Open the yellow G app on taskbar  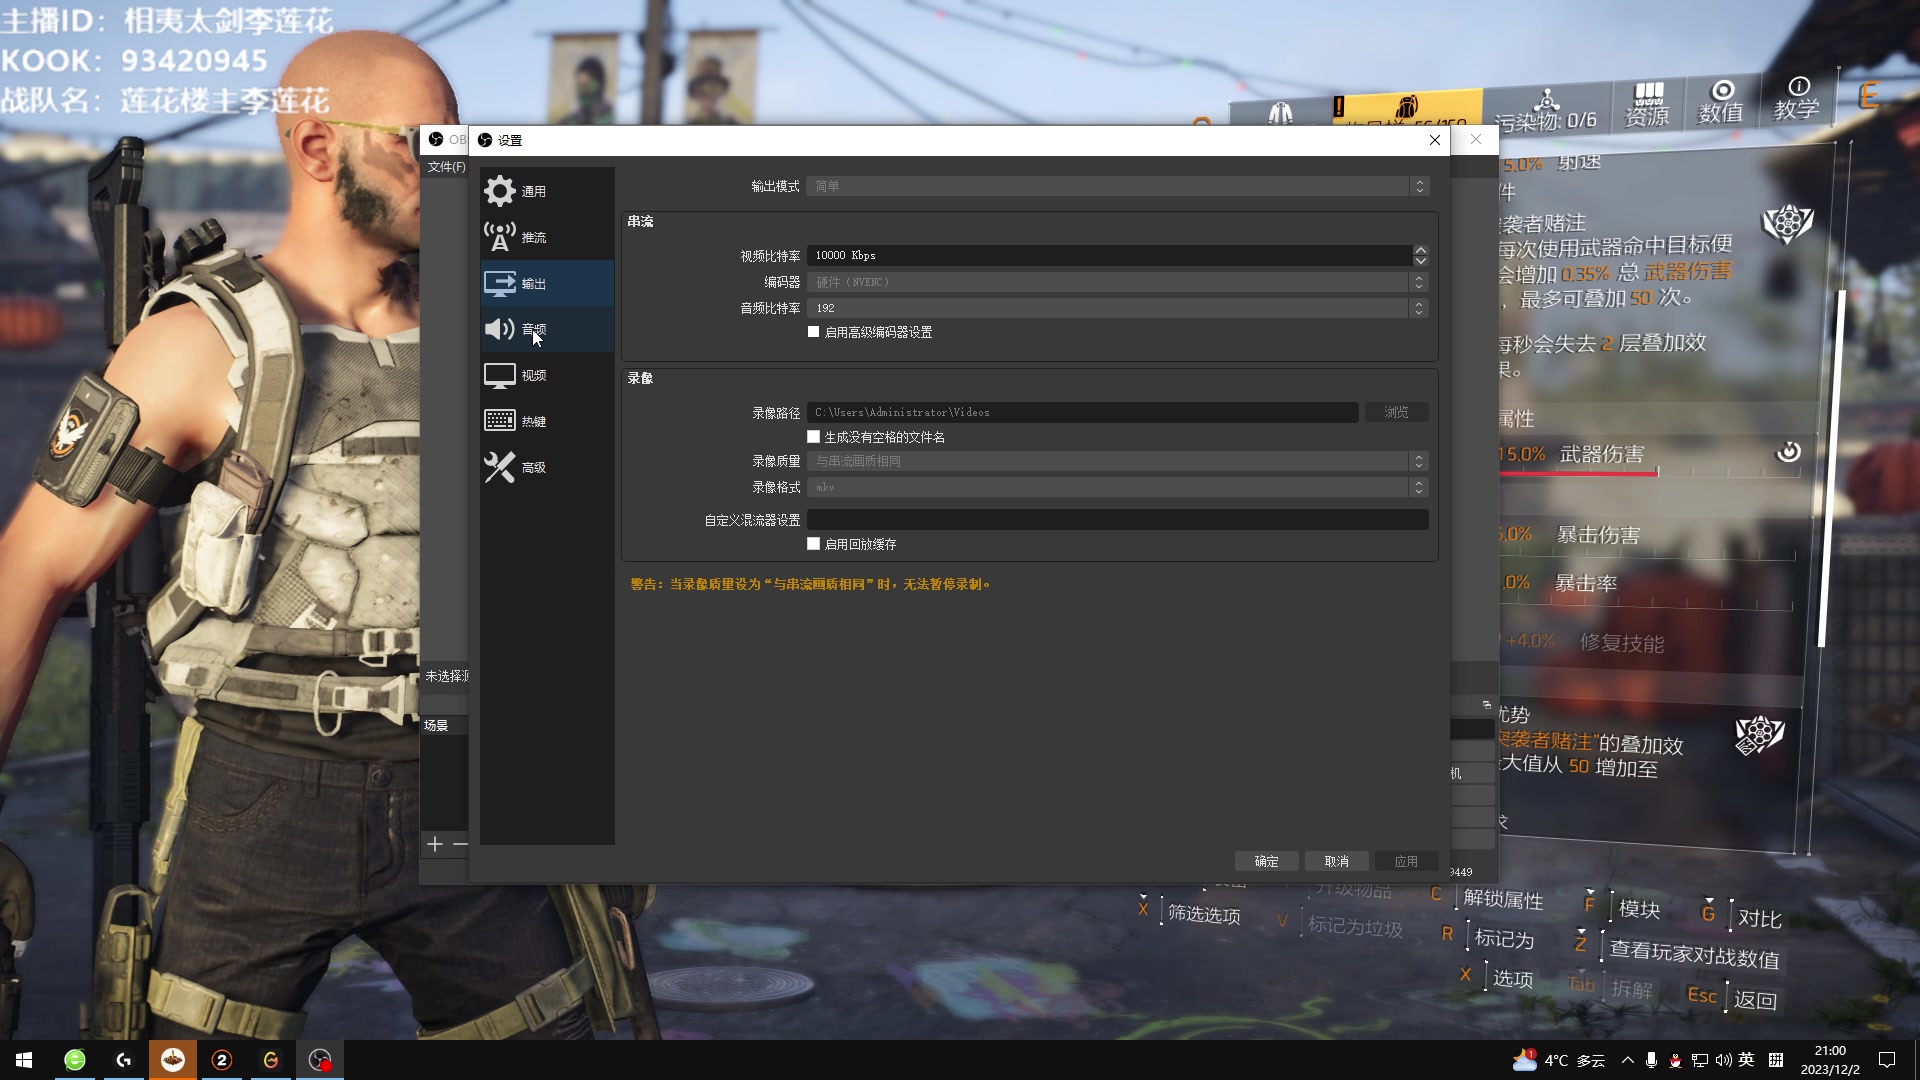pos(271,1060)
